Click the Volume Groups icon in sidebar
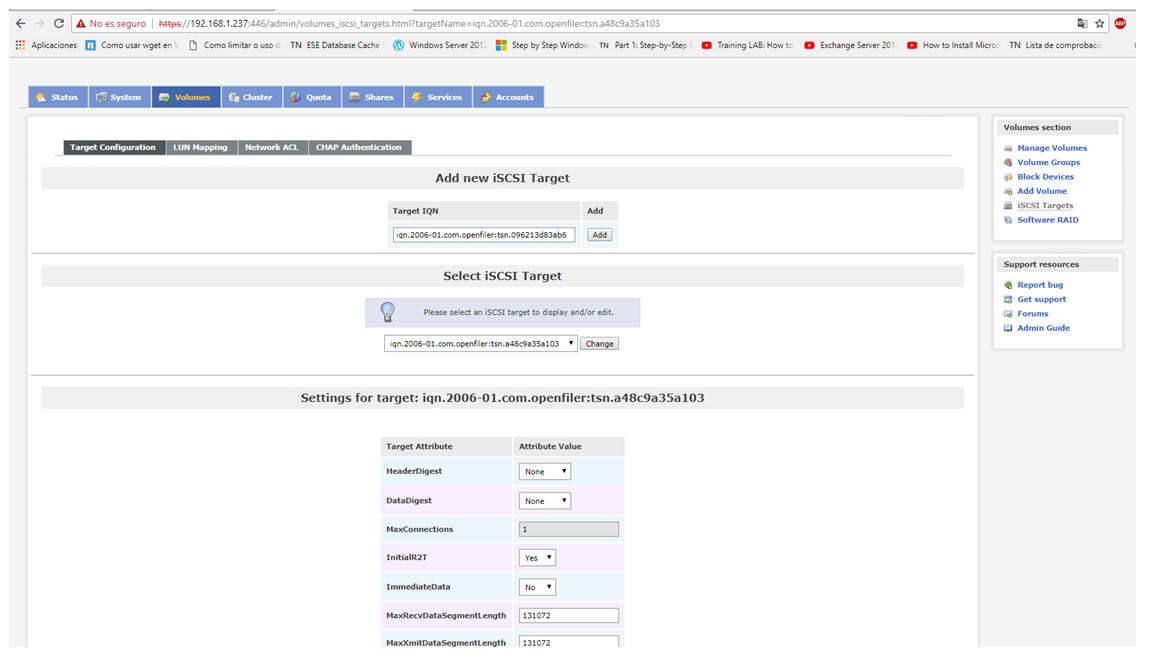Viewport: 1151px width, 668px height. (x=1008, y=162)
